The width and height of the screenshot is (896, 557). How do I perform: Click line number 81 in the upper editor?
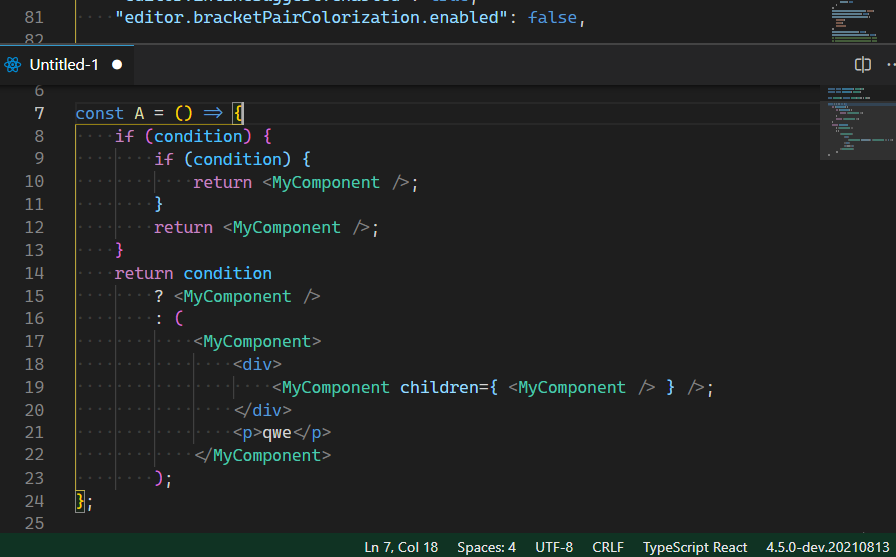(34, 17)
